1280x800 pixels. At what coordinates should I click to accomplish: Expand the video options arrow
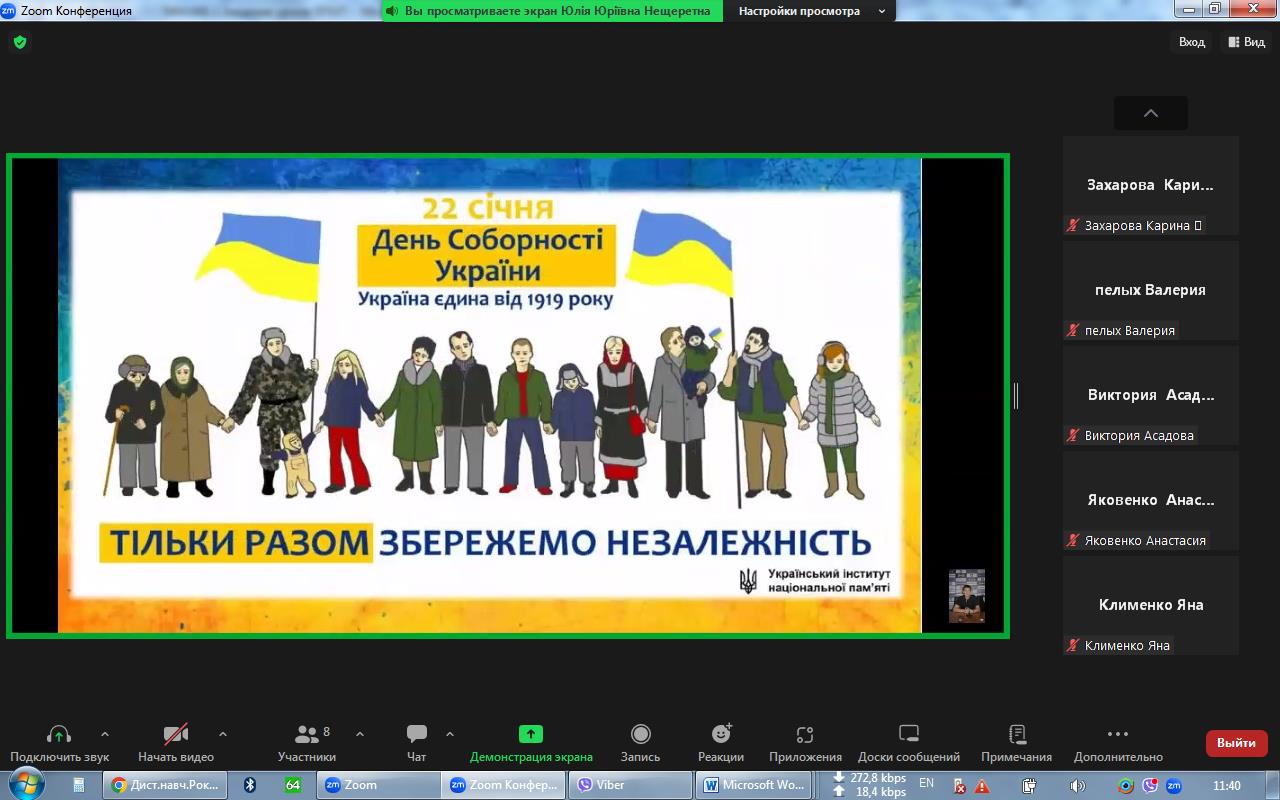(x=222, y=734)
